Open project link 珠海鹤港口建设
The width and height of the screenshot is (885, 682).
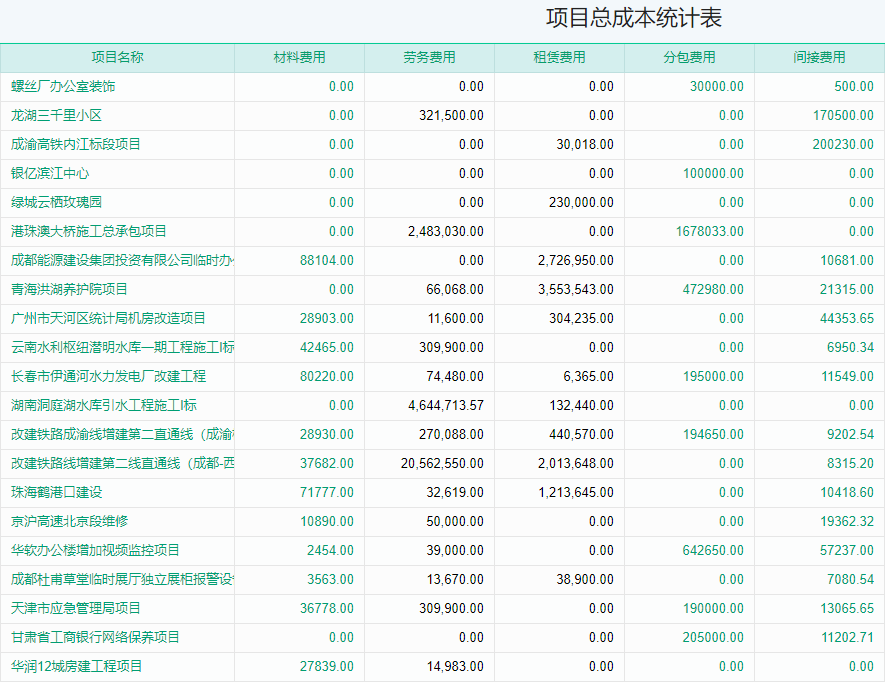tap(56, 492)
